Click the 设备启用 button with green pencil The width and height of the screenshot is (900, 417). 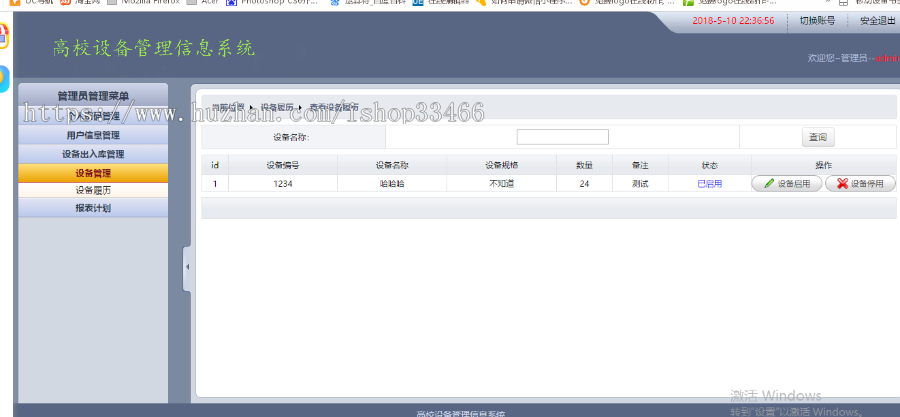pyautogui.click(x=787, y=184)
